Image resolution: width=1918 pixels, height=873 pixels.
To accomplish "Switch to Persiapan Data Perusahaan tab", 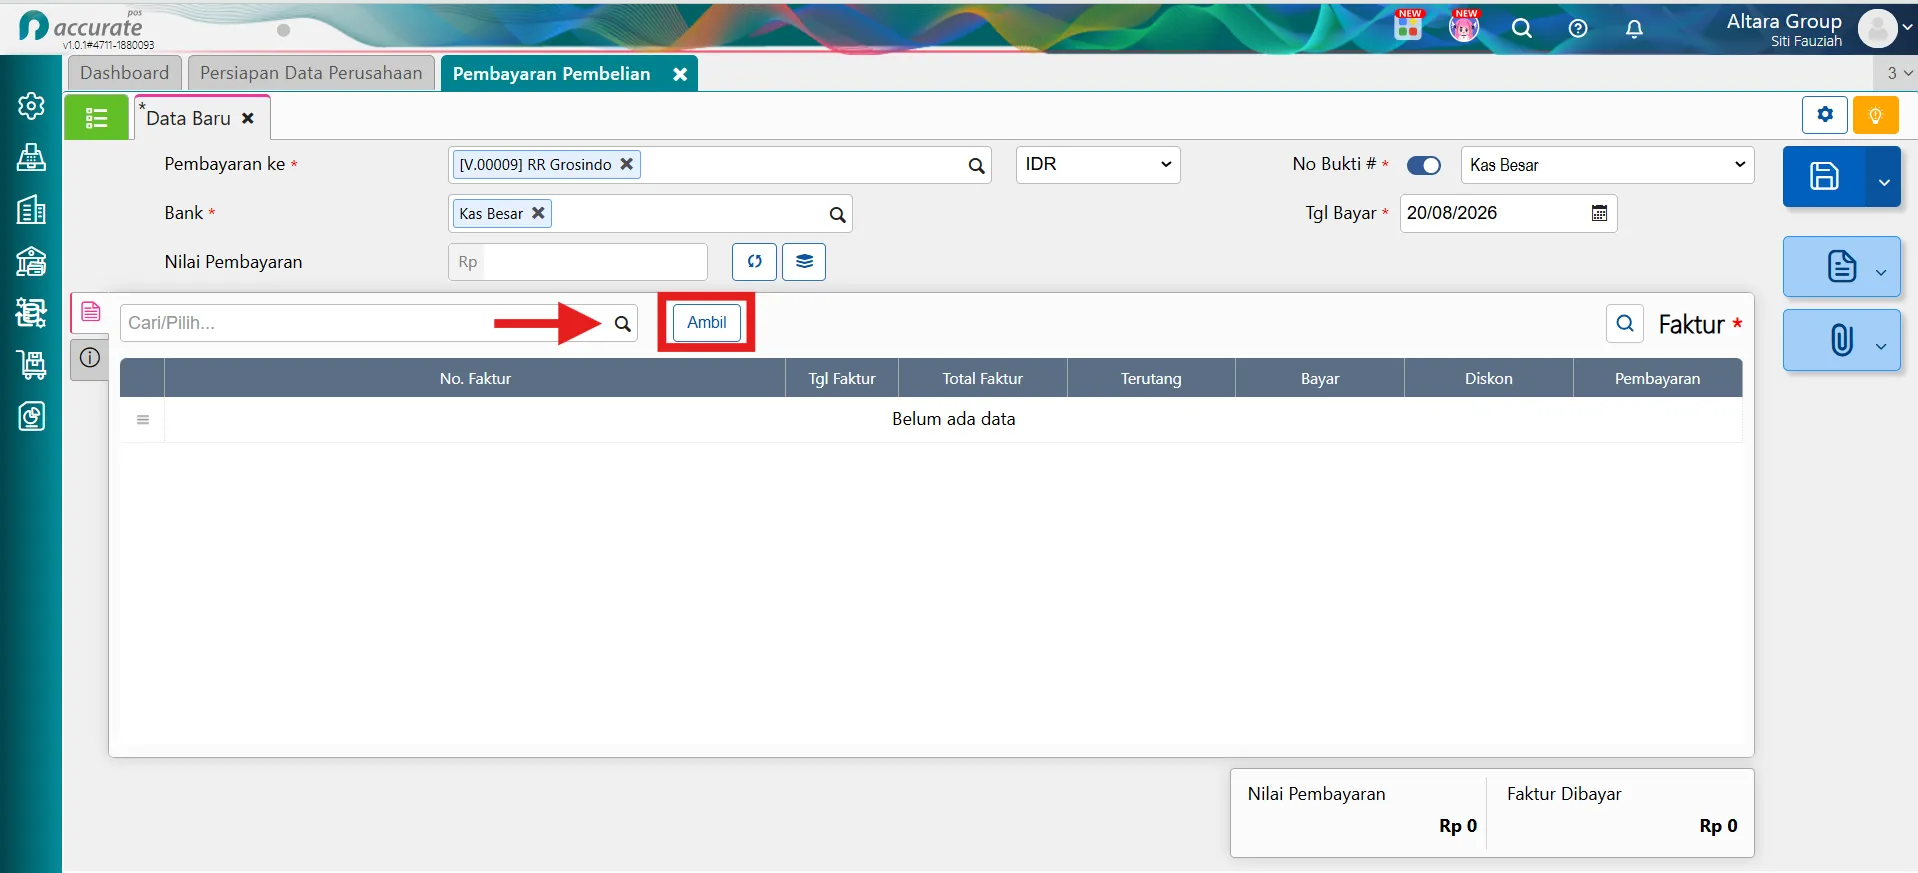I will [311, 73].
